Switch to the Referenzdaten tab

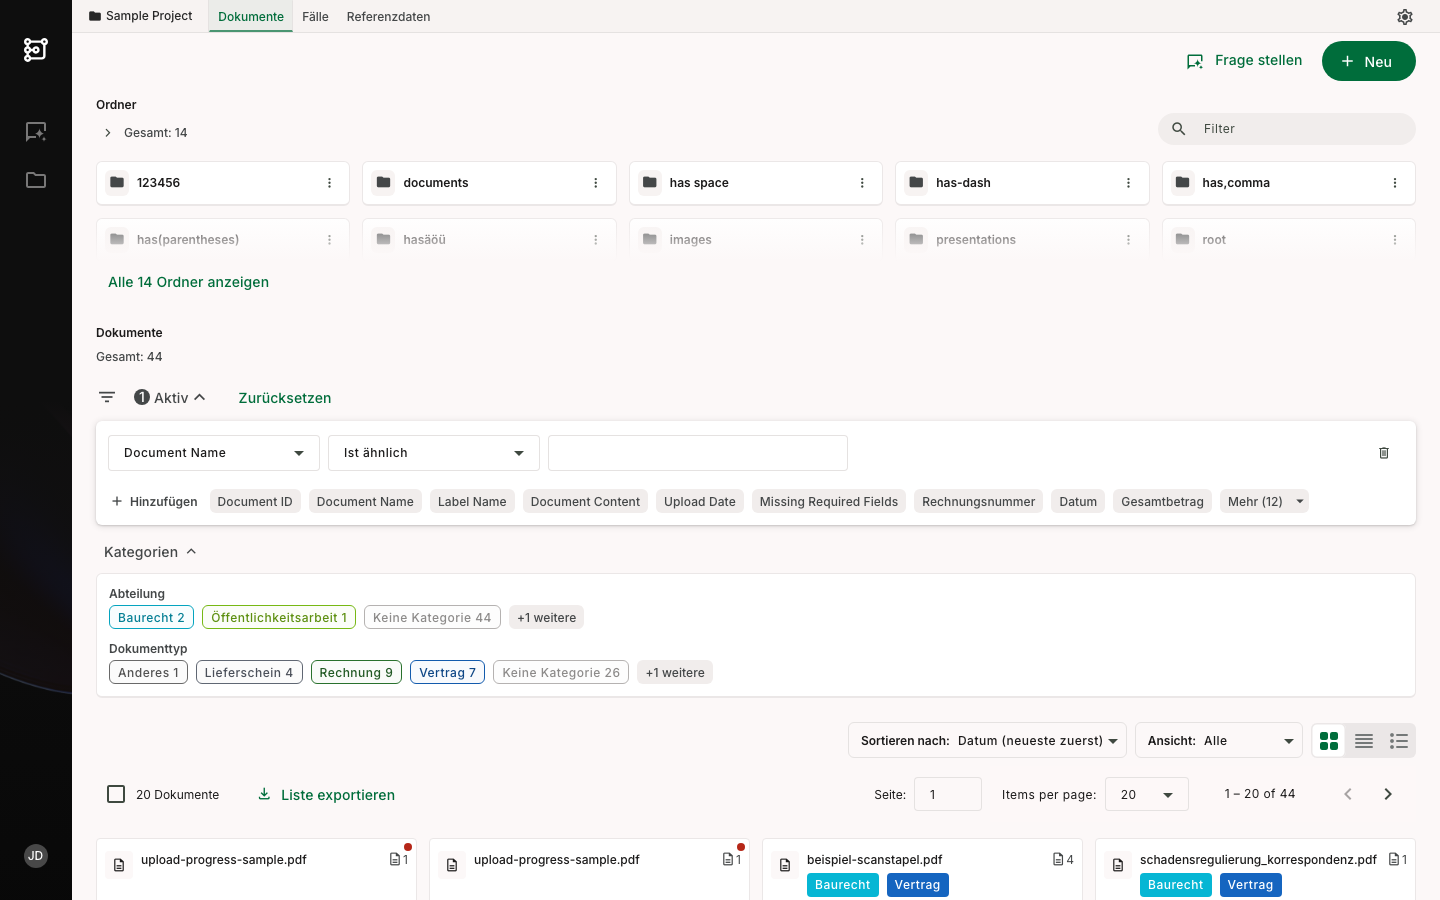tap(389, 17)
